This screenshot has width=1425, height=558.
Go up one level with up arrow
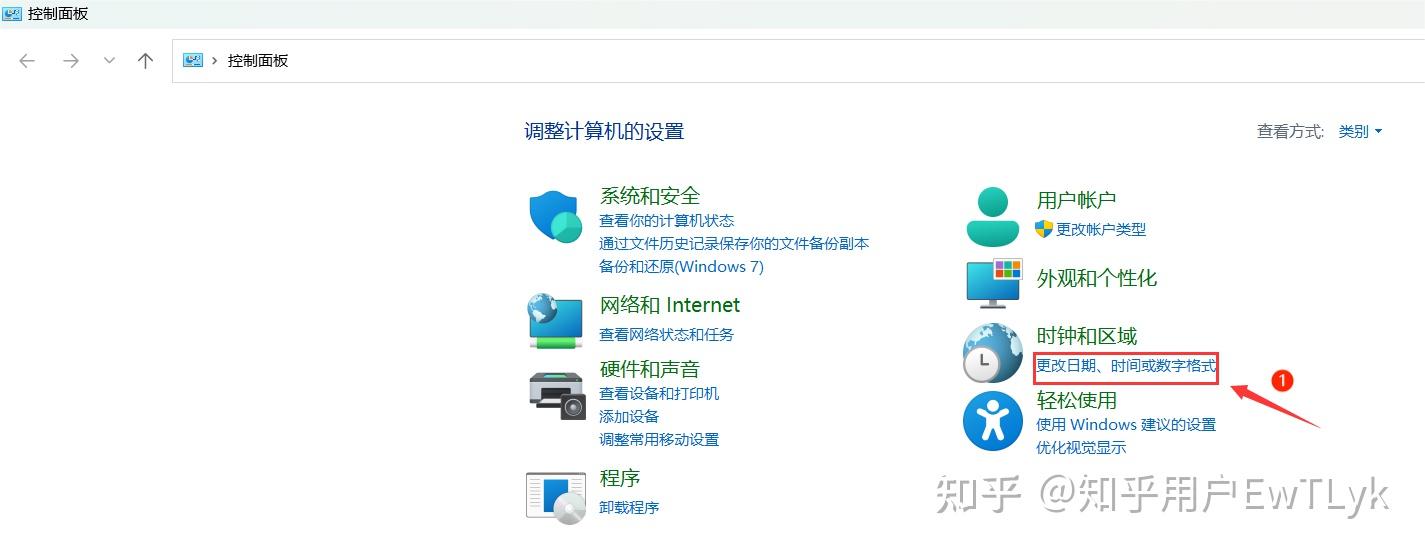[145, 61]
